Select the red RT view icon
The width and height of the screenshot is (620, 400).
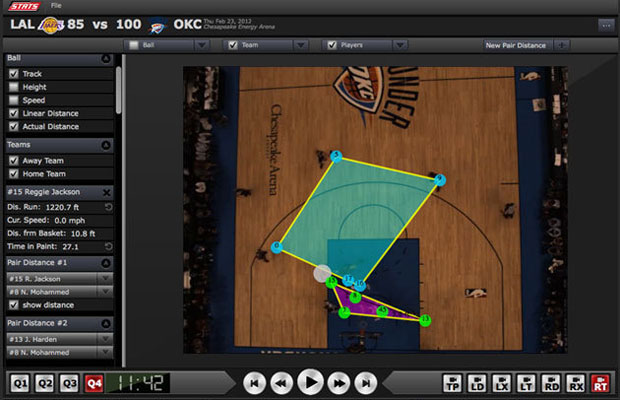(600, 382)
